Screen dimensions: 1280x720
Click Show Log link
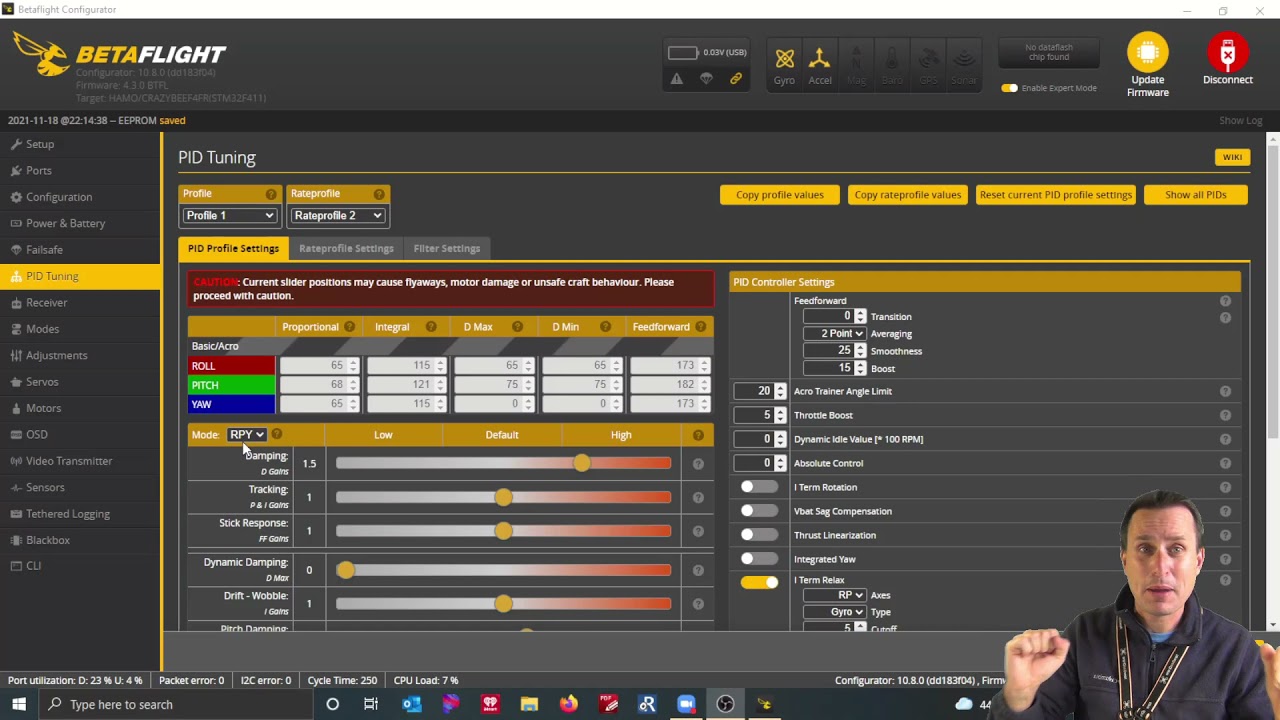[1240, 121]
